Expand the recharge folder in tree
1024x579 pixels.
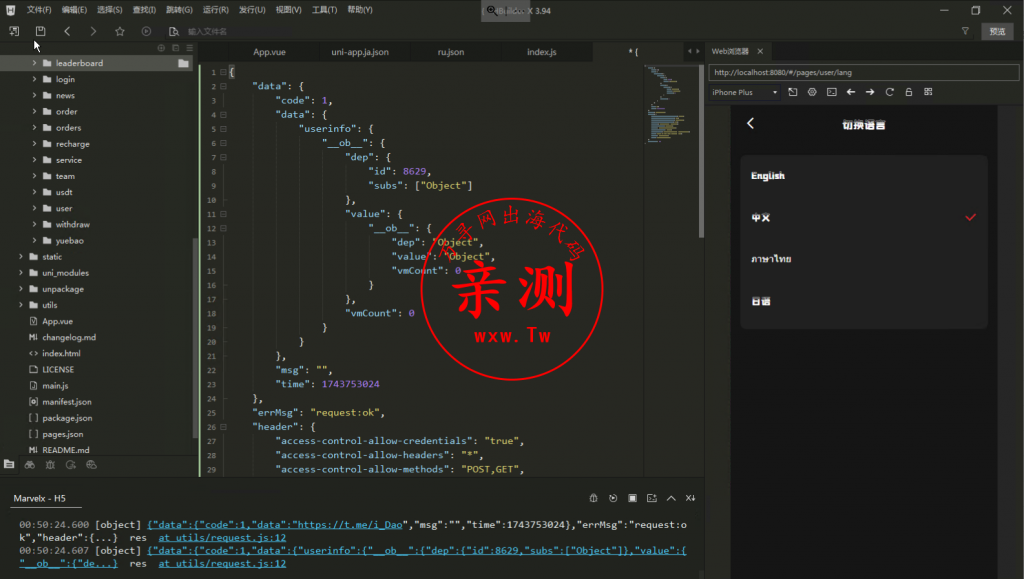pos(34,144)
